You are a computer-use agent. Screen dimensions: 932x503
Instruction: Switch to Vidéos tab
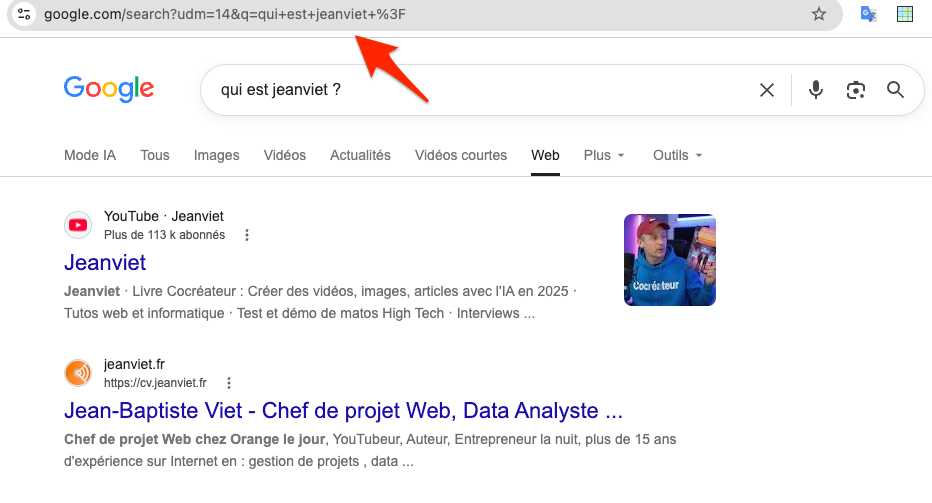(x=285, y=155)
